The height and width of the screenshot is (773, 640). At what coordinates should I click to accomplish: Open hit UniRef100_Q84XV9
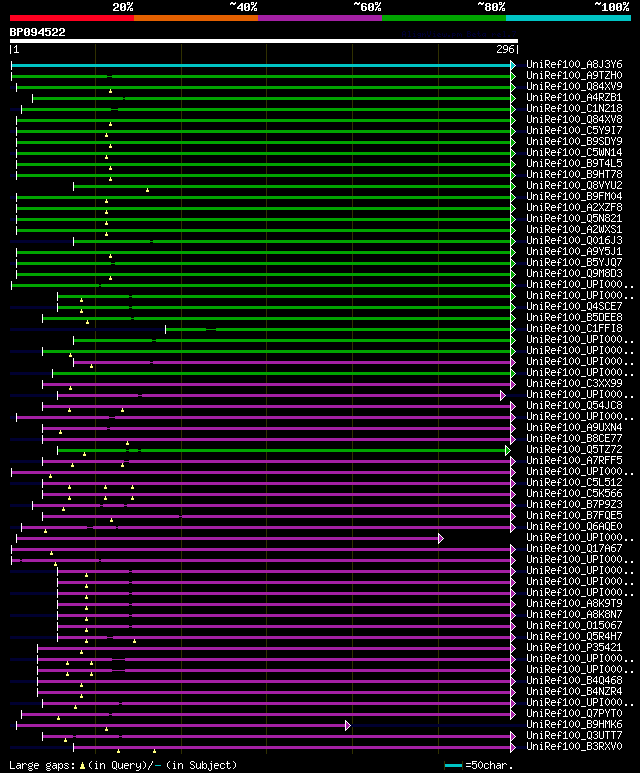(574, 86)
